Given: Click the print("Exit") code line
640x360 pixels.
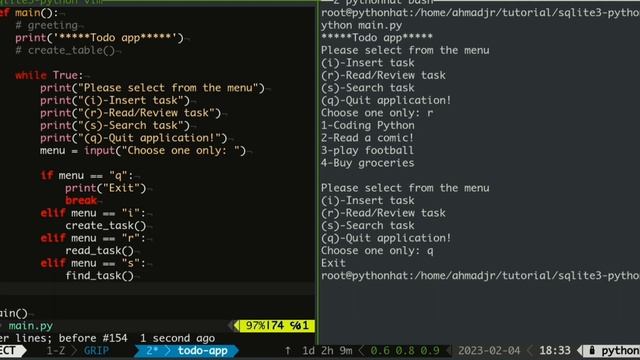Looking at the screenshot, I should coord(106,188).
